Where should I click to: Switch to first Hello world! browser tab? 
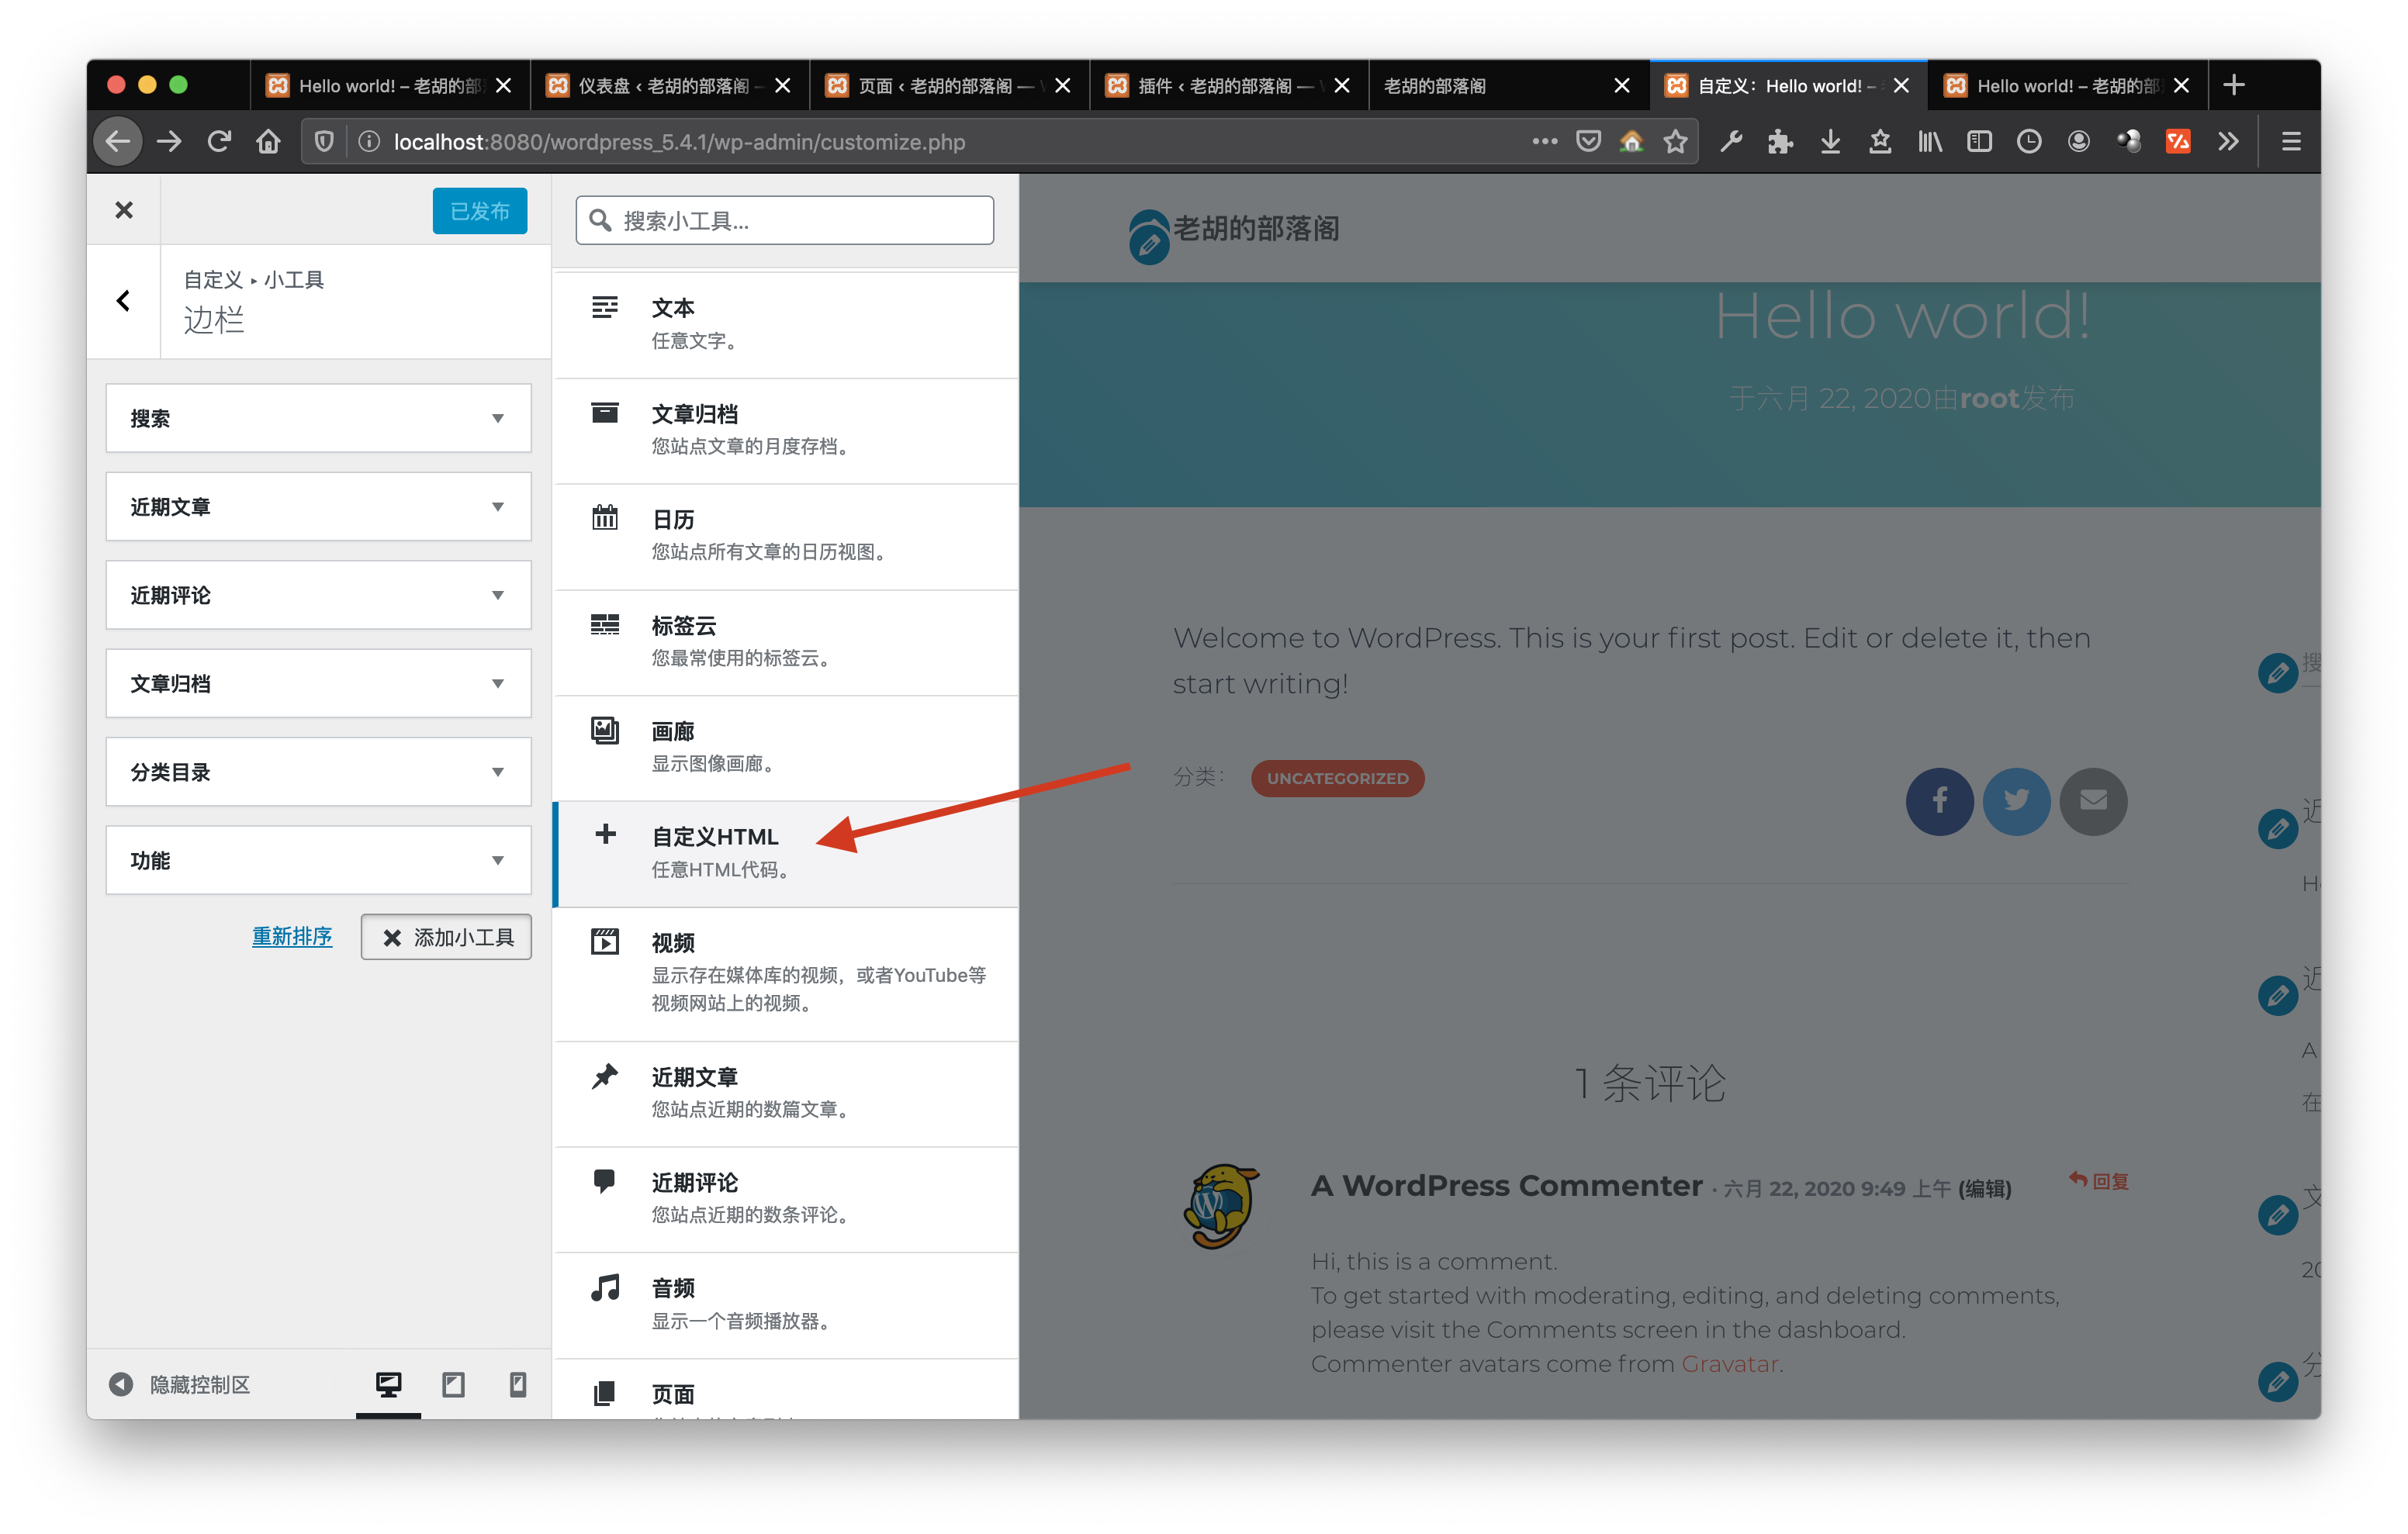pyautogui.click(x=389, y=85)
